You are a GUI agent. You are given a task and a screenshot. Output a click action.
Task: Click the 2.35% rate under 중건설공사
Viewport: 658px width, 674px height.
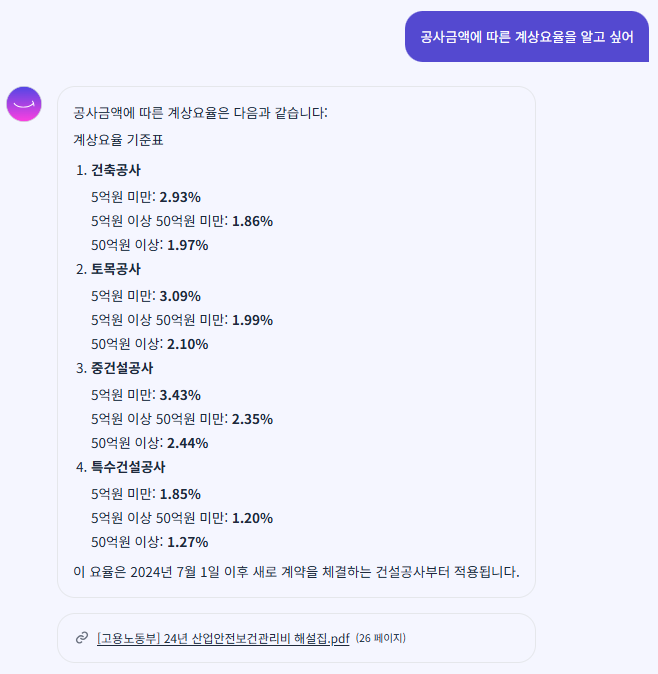click(x=252, y=418)
